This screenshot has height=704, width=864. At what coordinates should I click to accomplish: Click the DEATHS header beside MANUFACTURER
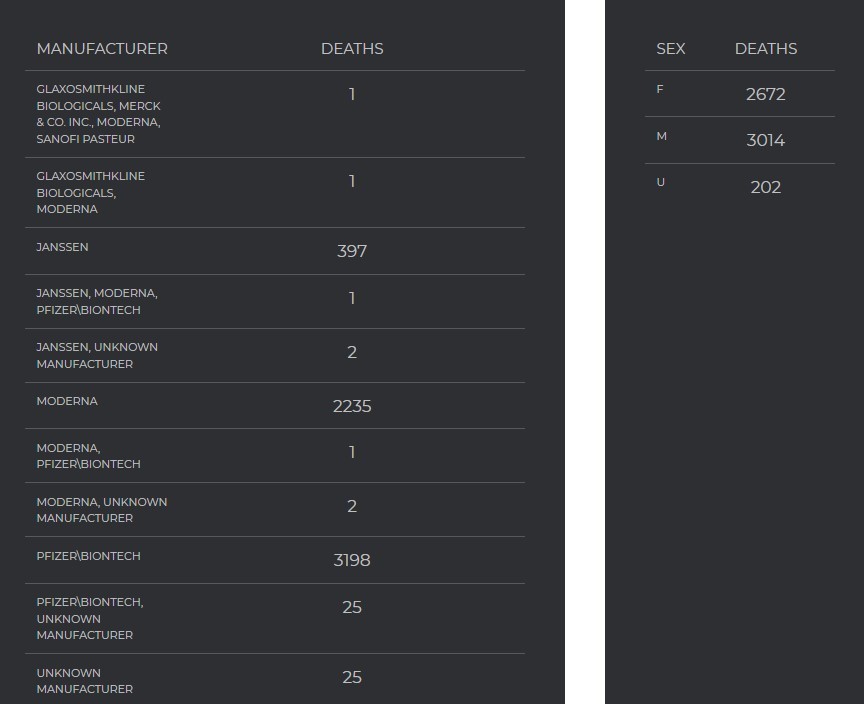pos(352,49)
